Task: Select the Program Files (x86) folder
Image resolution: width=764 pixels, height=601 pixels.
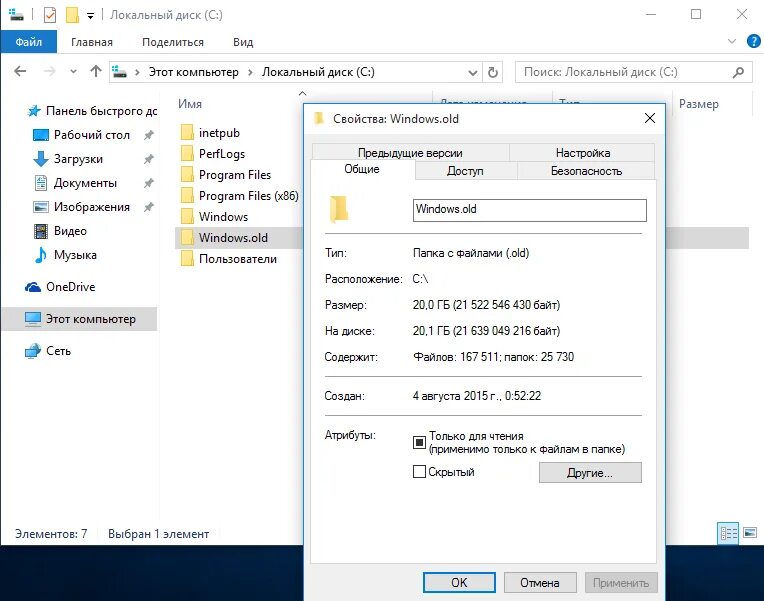Action: tap(239, 195)
